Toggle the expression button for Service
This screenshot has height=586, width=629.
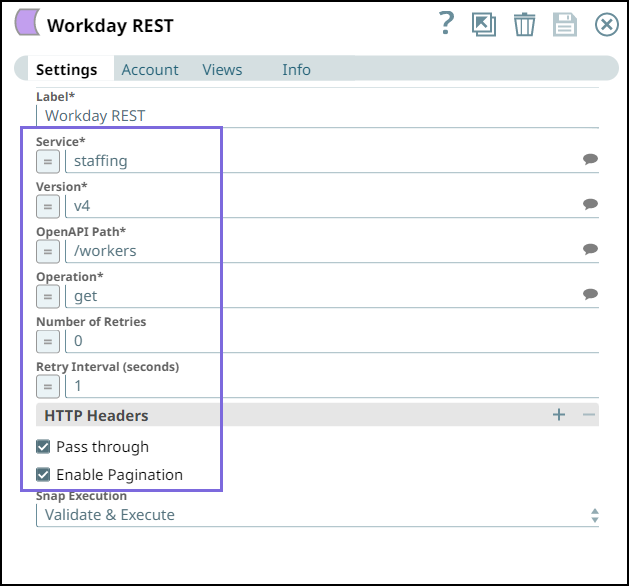pos(48,162)
